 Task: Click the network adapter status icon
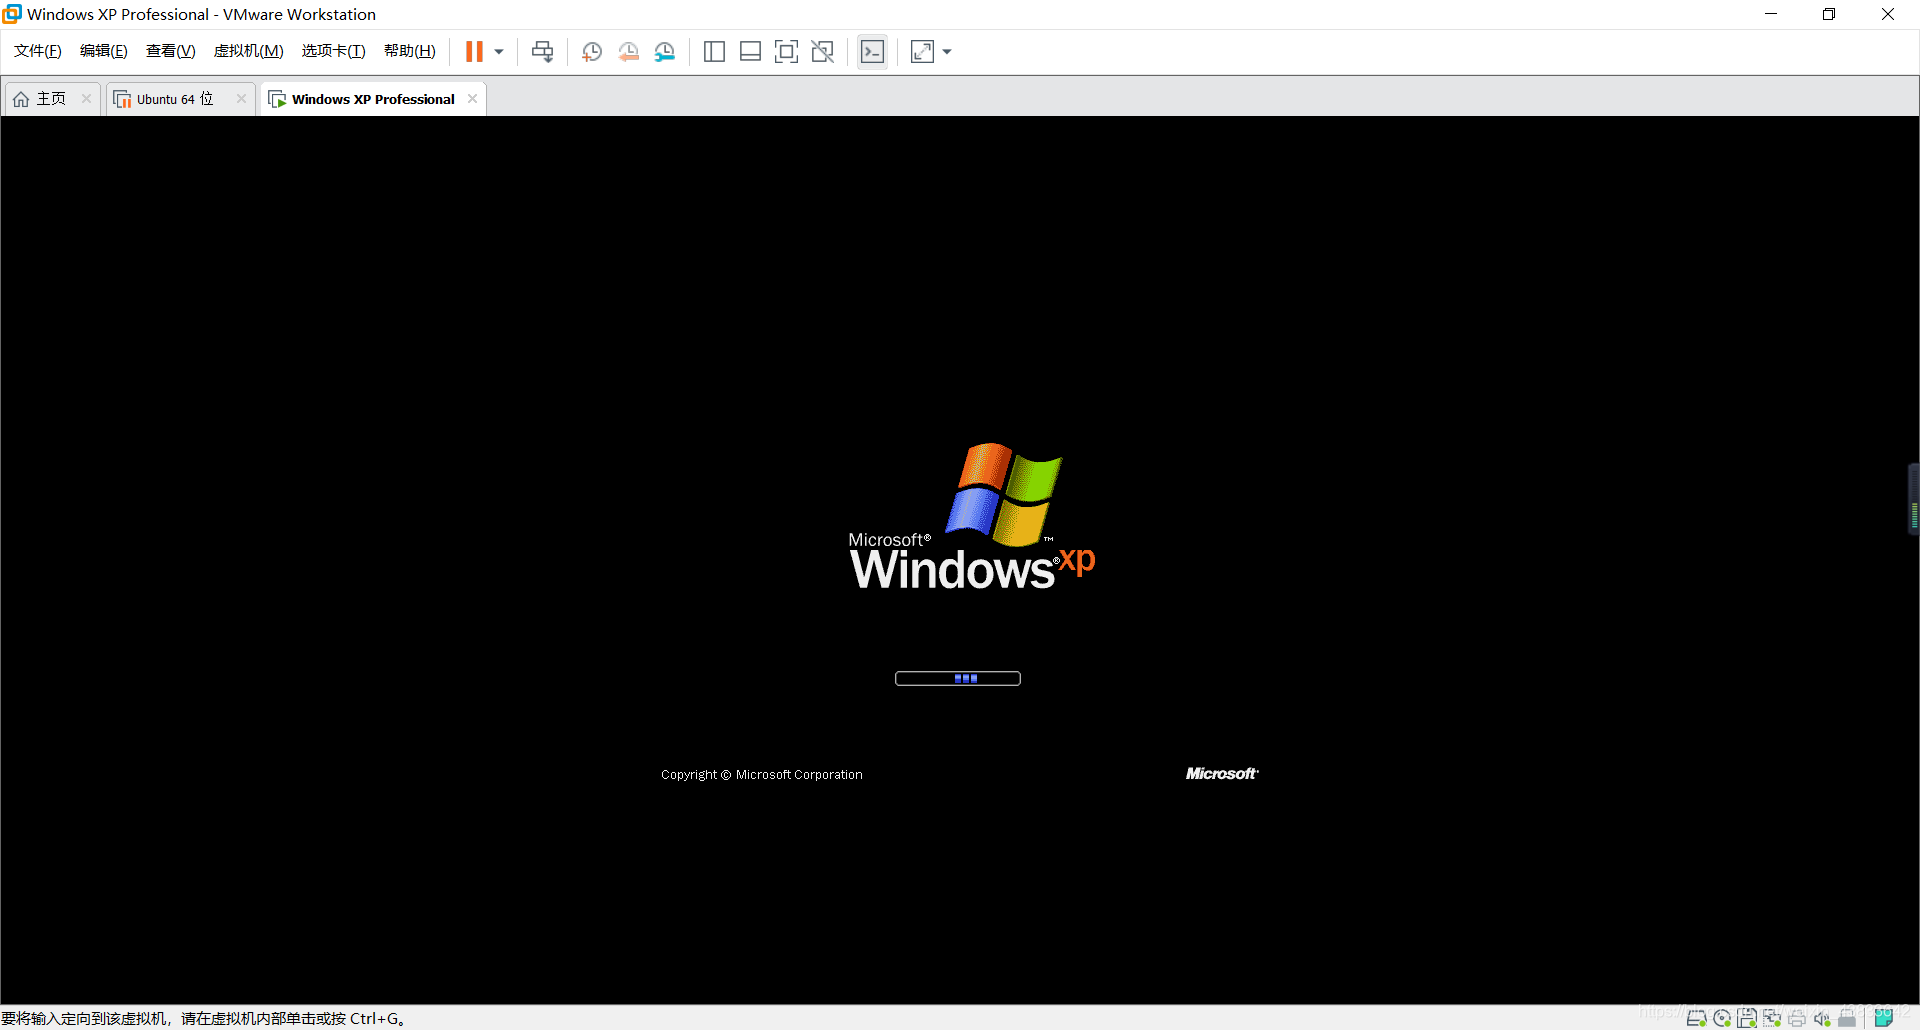tap(1772, 1018)
